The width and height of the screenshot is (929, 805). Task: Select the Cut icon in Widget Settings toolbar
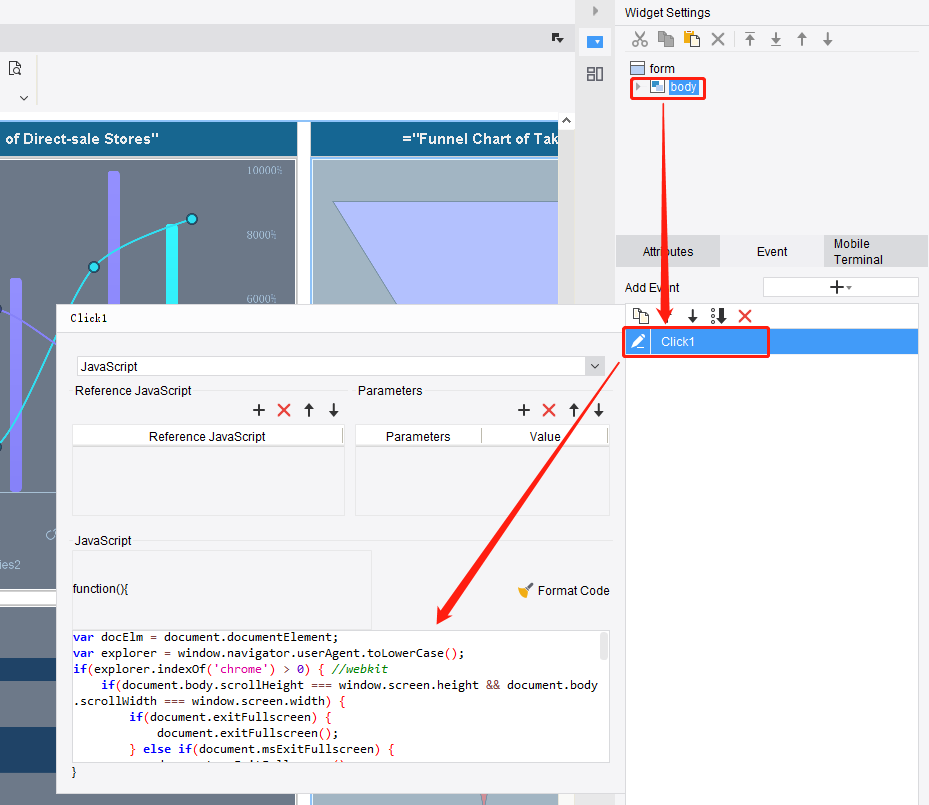639,38
